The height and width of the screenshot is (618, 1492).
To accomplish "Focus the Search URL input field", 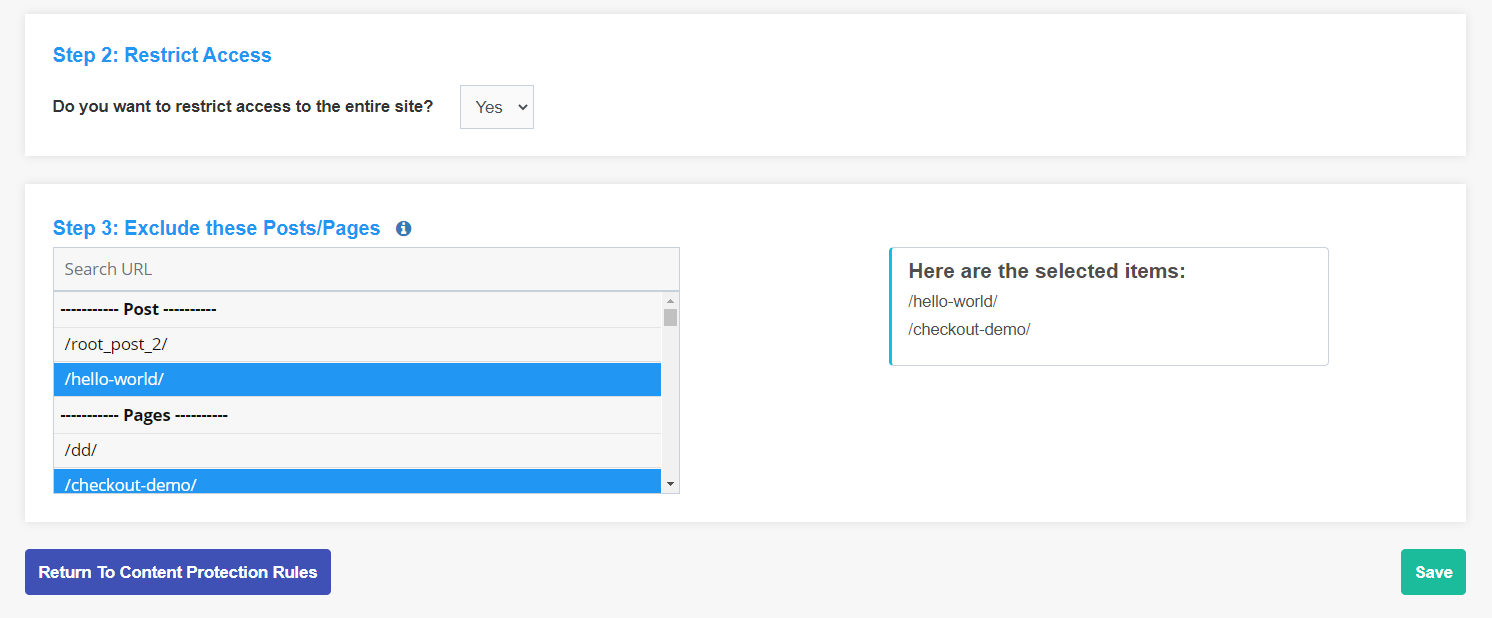I will 366,269.
